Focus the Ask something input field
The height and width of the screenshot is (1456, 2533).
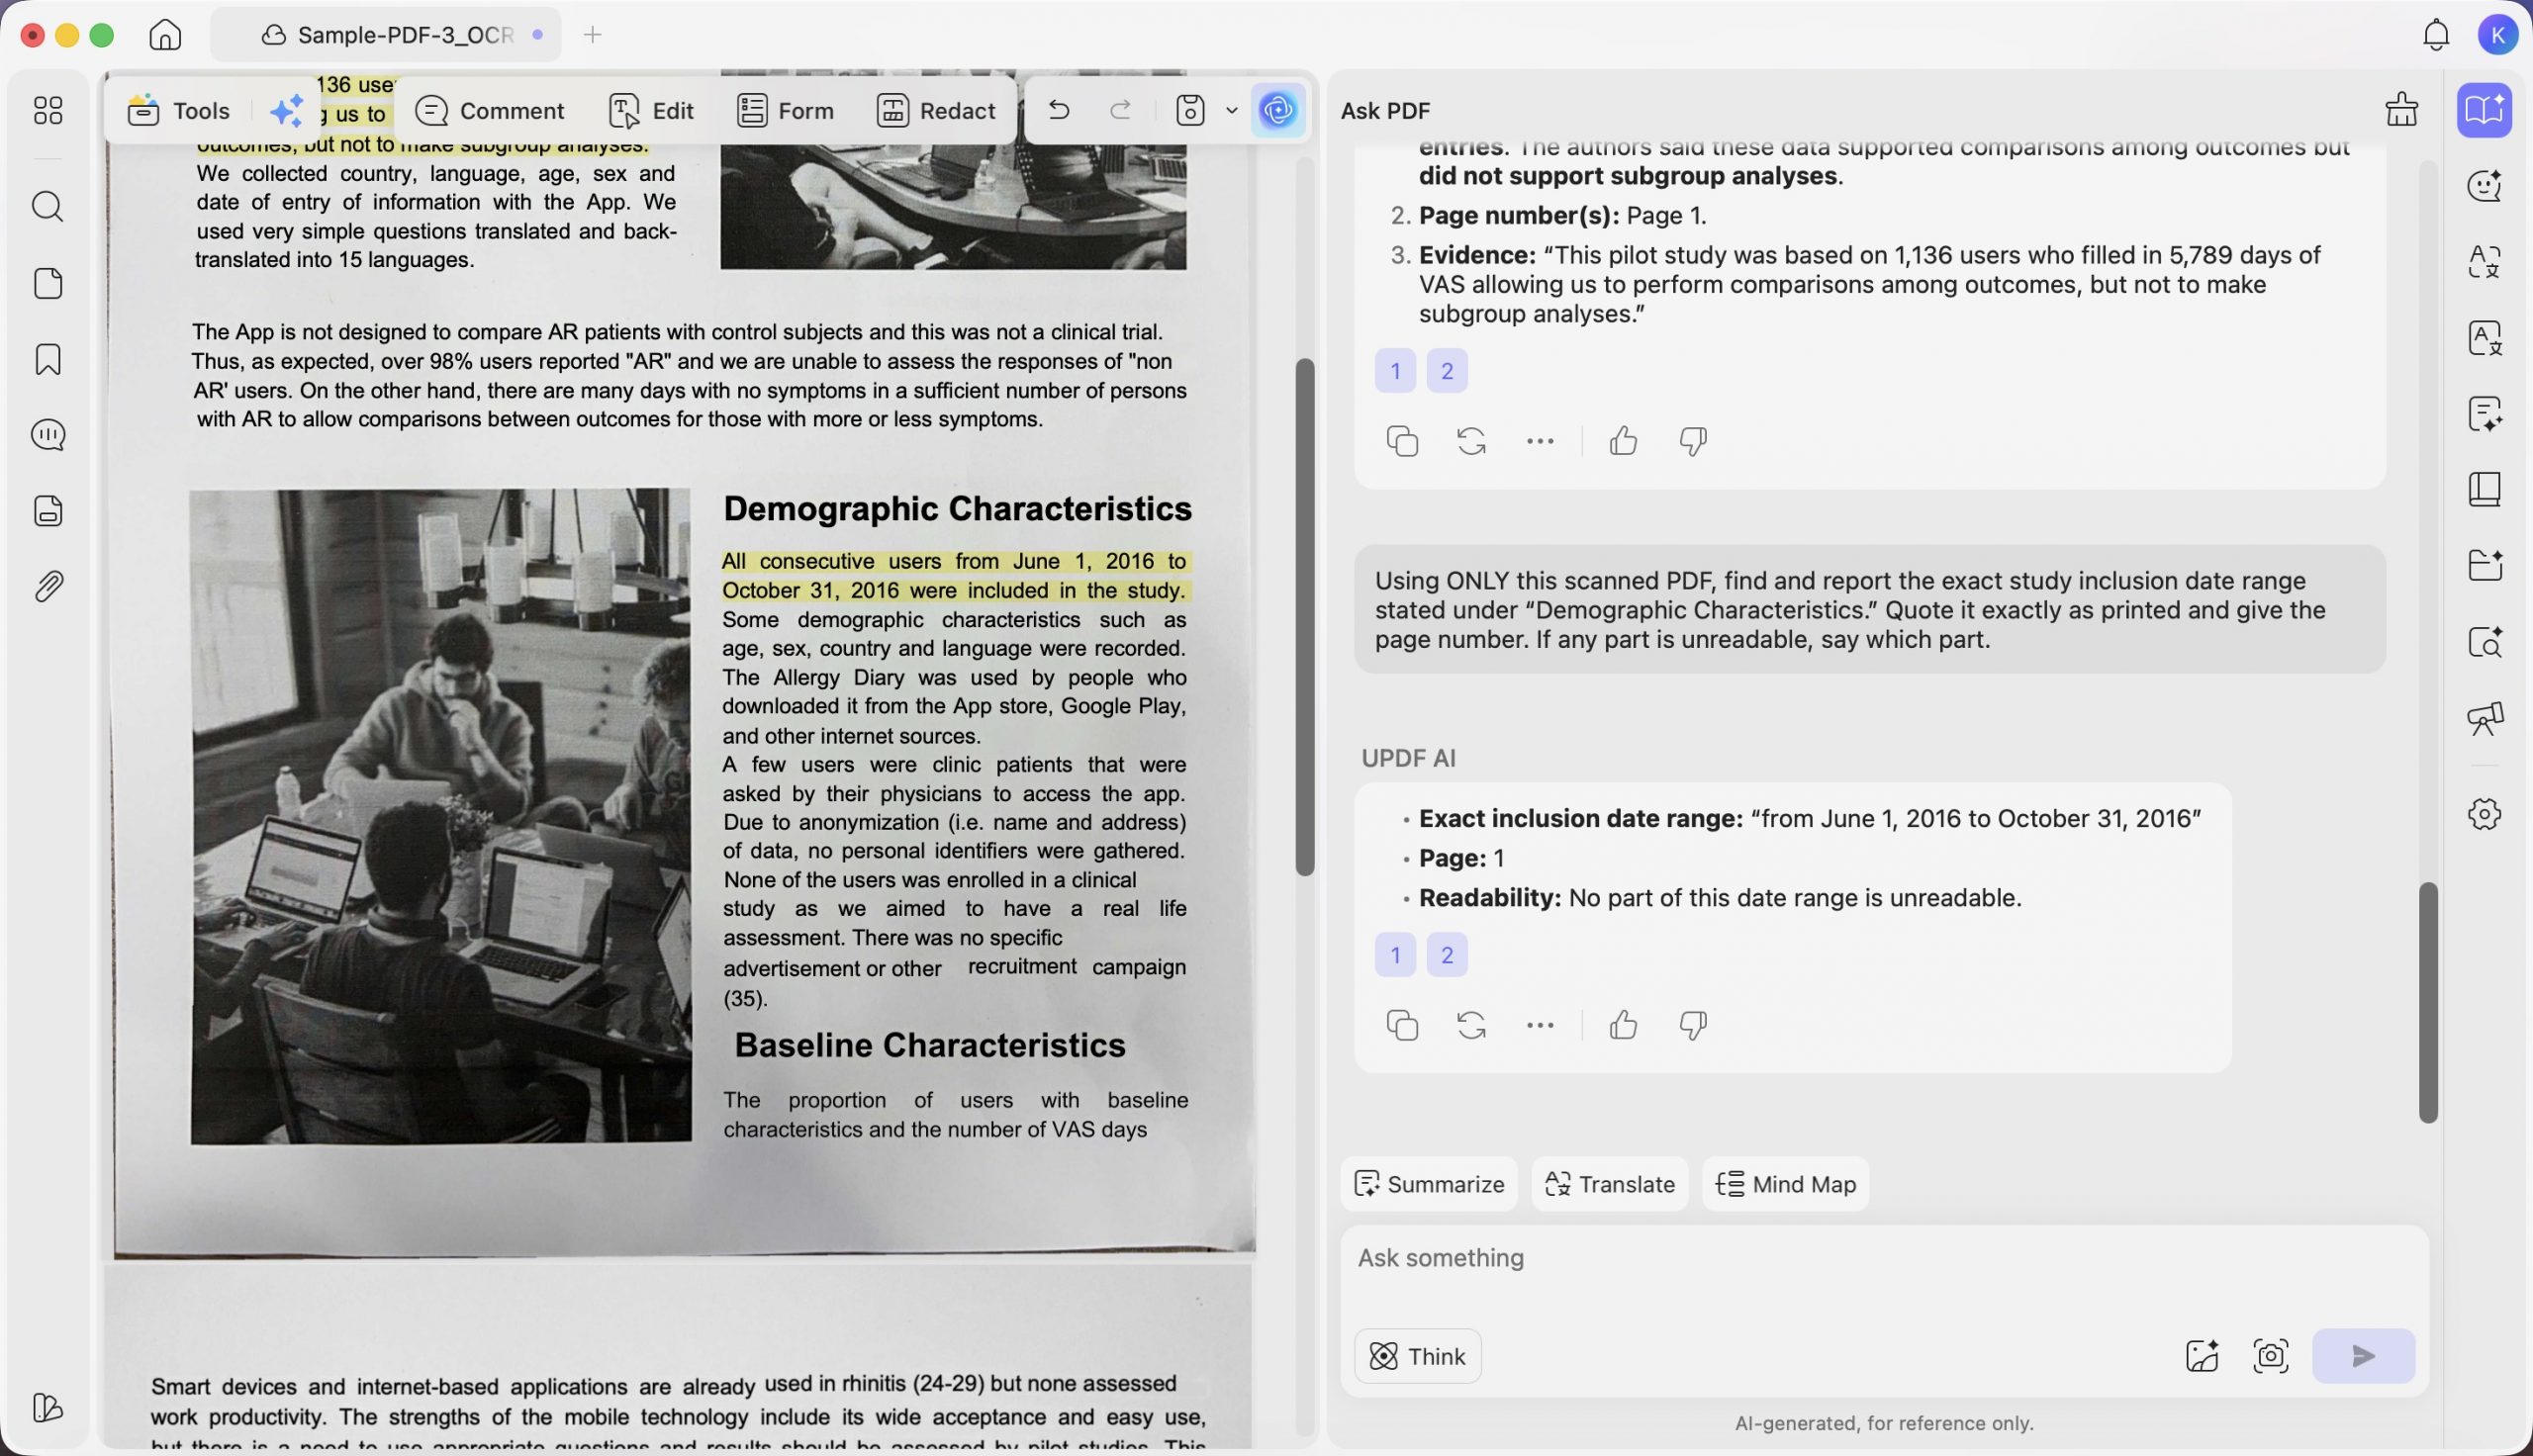coord(1884,1258)
